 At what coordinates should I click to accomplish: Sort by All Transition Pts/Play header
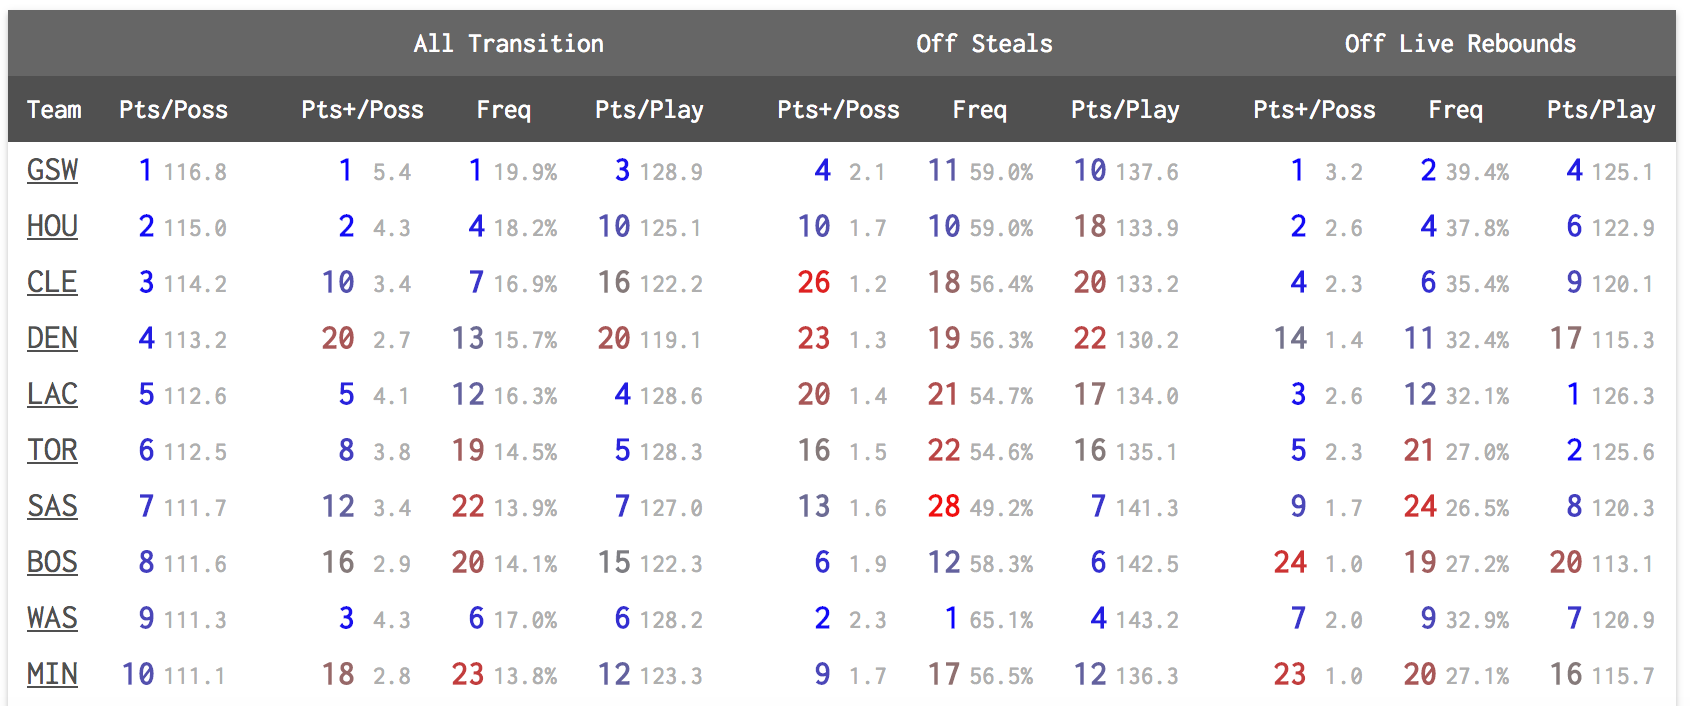tap(649, 110)
